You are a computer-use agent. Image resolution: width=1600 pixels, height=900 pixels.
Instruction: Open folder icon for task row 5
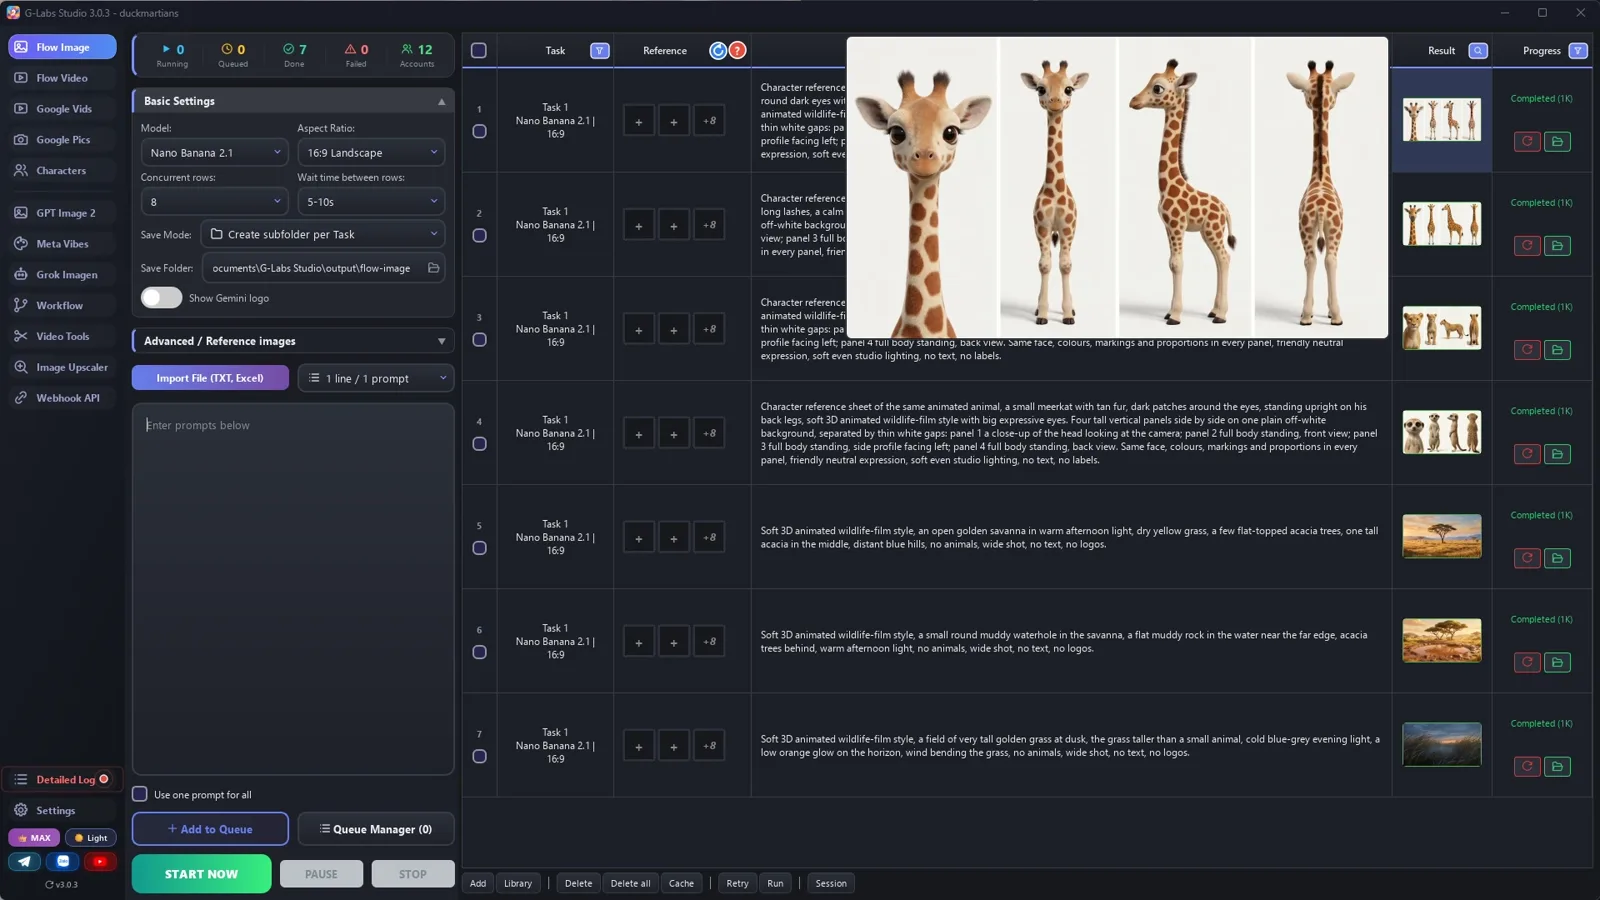click(1557, 558)
